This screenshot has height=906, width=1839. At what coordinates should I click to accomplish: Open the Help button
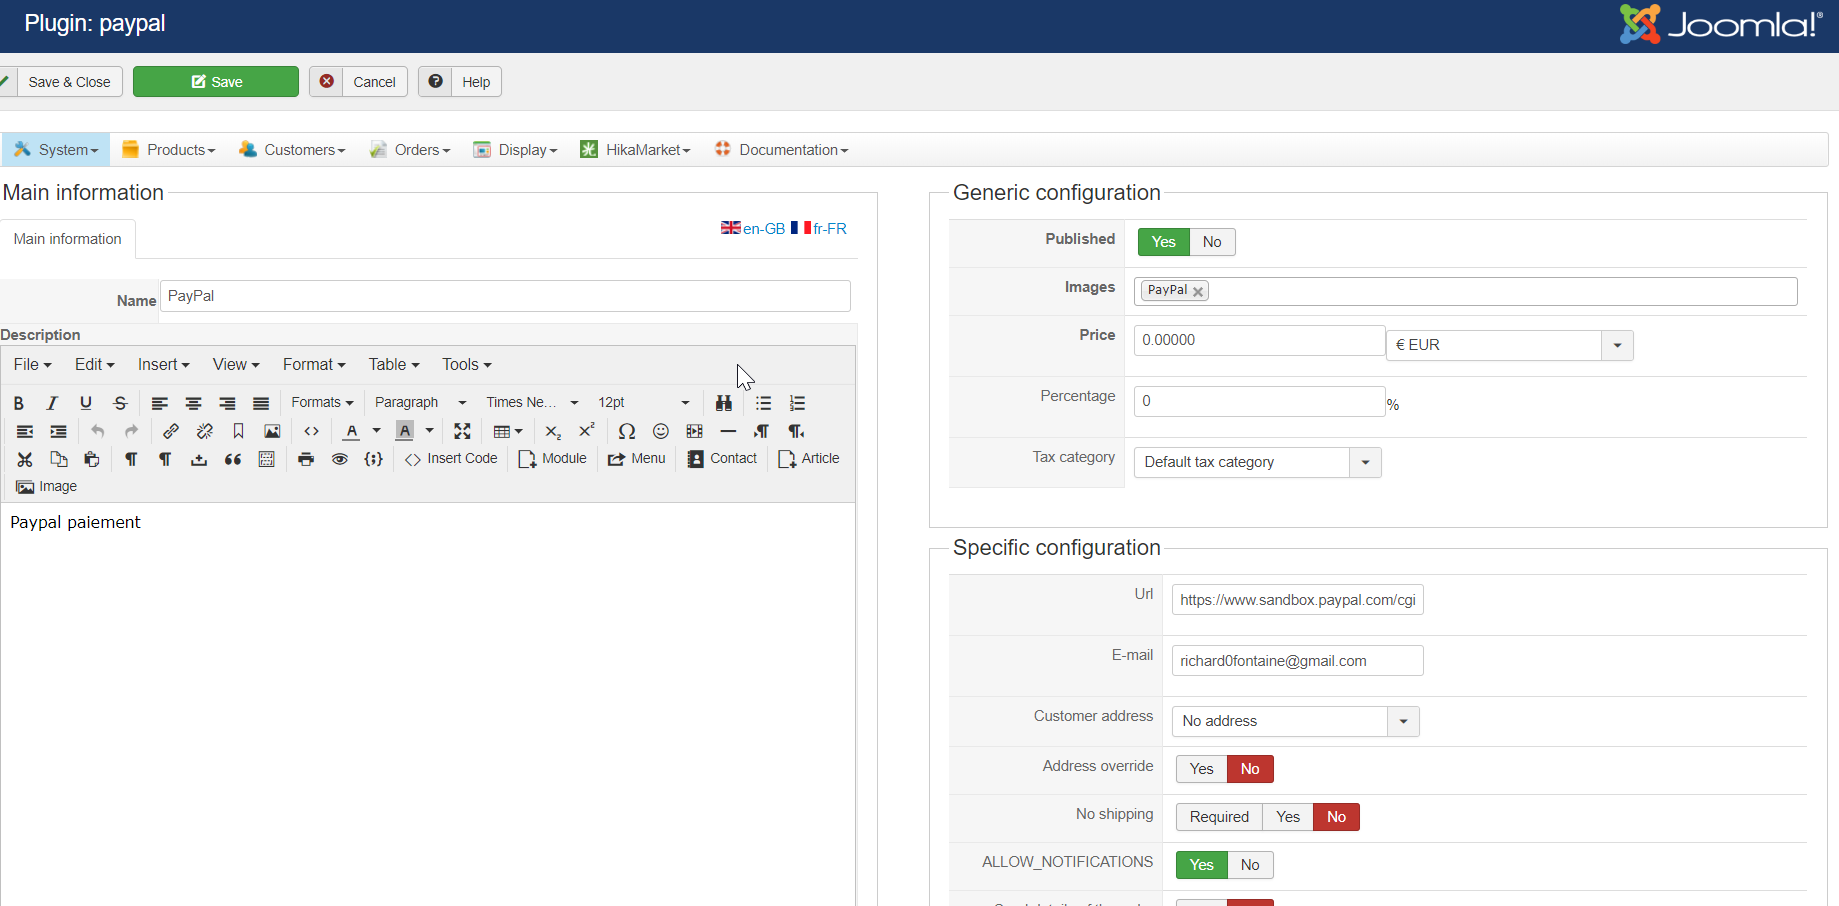click(460, 82)
